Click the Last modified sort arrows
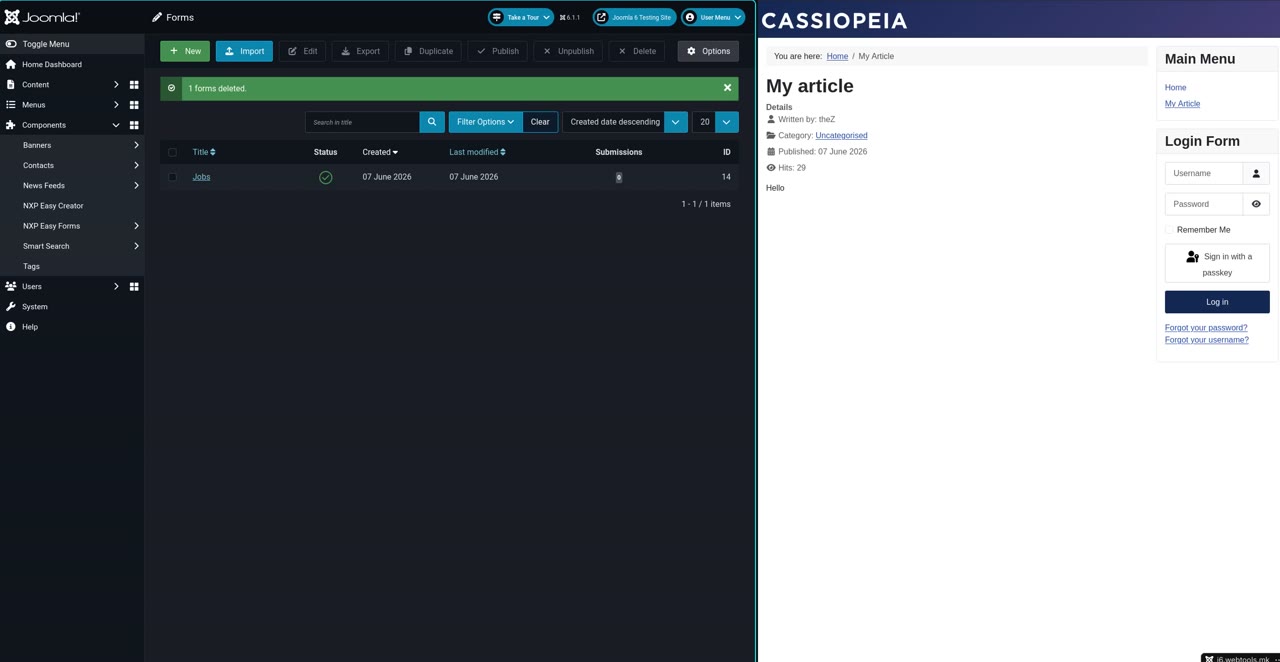The height and width of the screenshot is (662, 1280). coord(503,152)
